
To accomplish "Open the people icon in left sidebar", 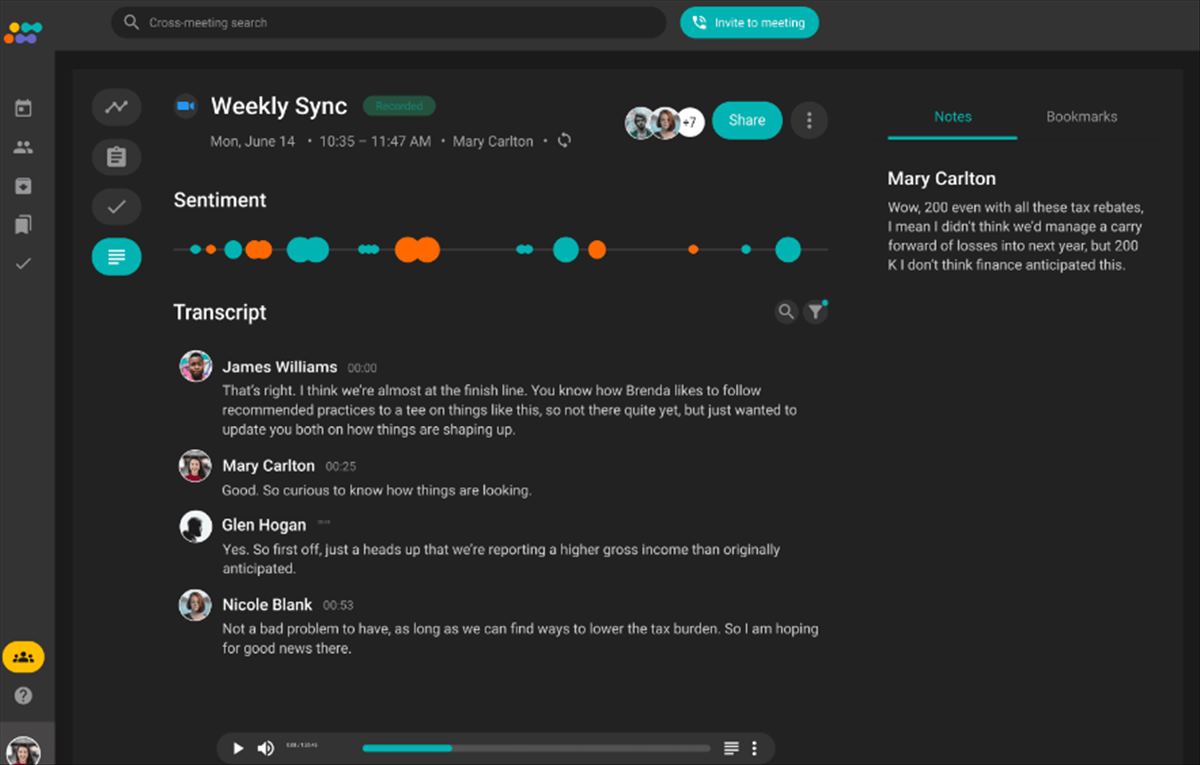I will pos(23,147).
